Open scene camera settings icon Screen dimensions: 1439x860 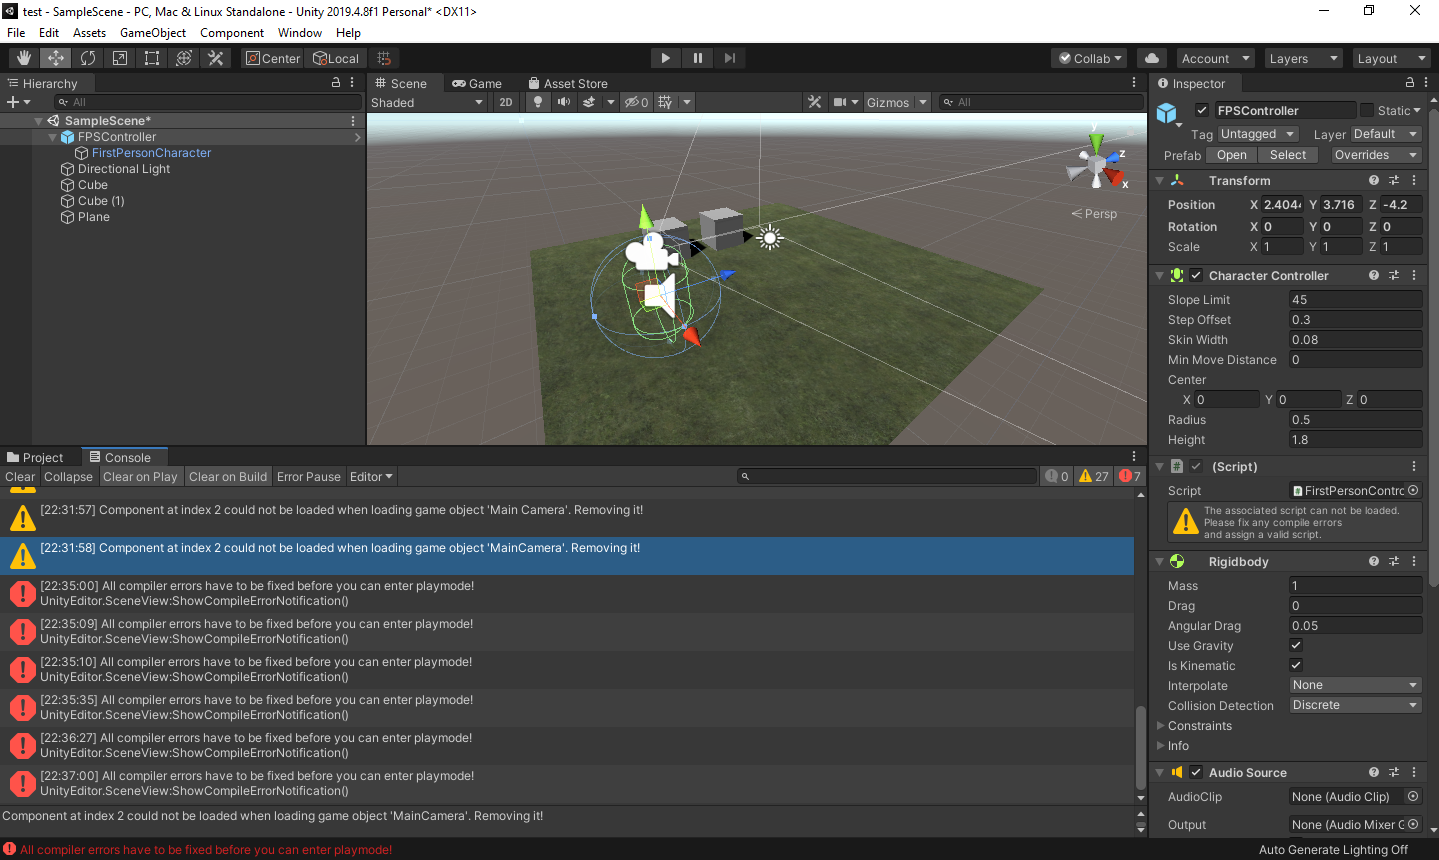tap(840, 102)
